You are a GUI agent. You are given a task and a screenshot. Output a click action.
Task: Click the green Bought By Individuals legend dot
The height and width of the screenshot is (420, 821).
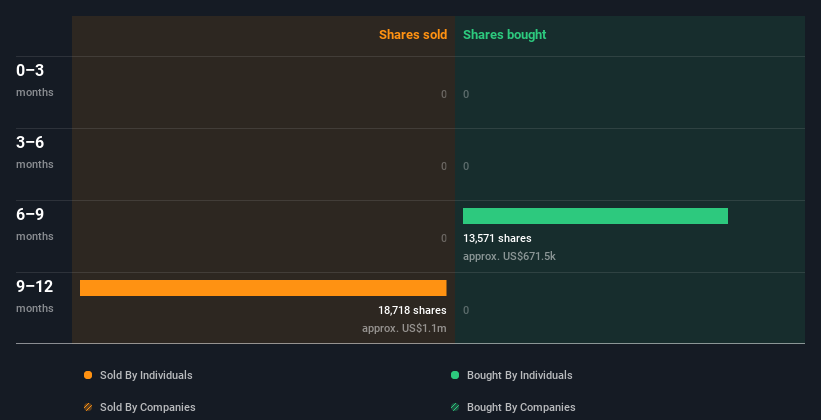coord(455,375)
